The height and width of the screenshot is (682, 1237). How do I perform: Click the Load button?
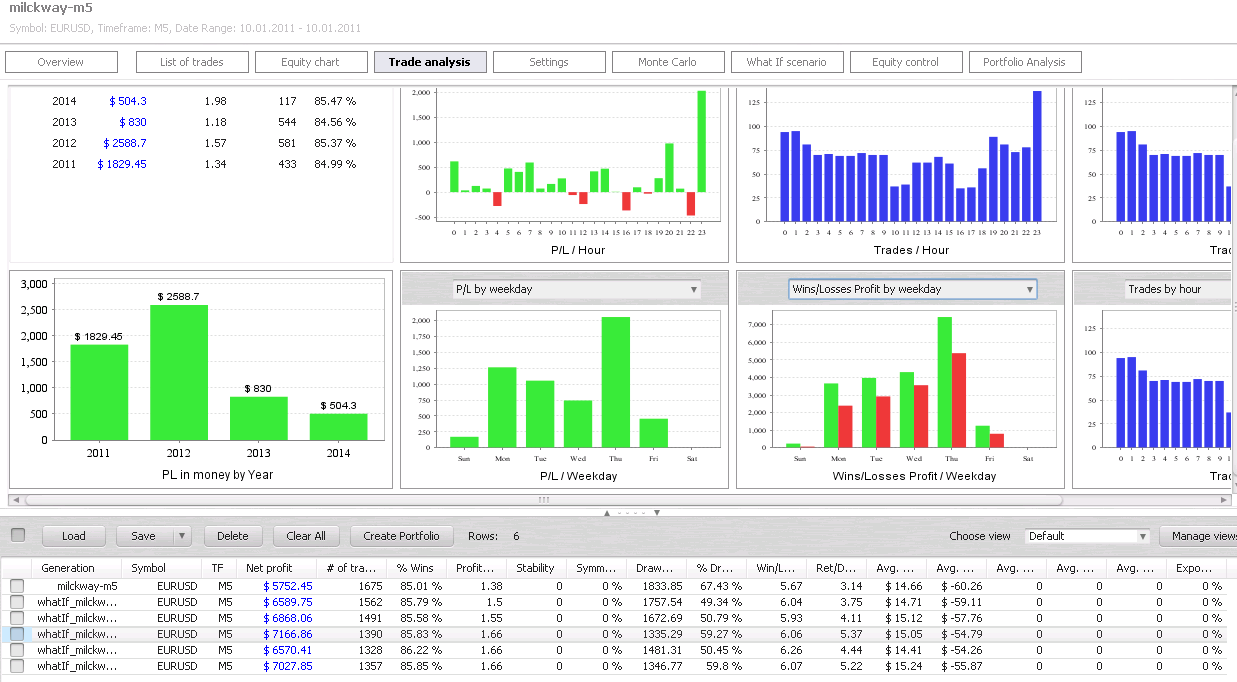(x=73, y=536)
